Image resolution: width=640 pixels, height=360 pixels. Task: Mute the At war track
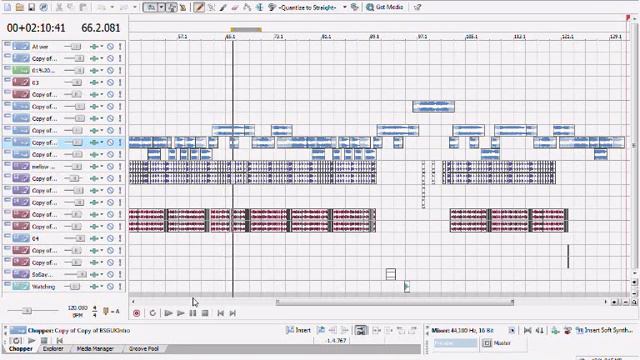(110, 47)
